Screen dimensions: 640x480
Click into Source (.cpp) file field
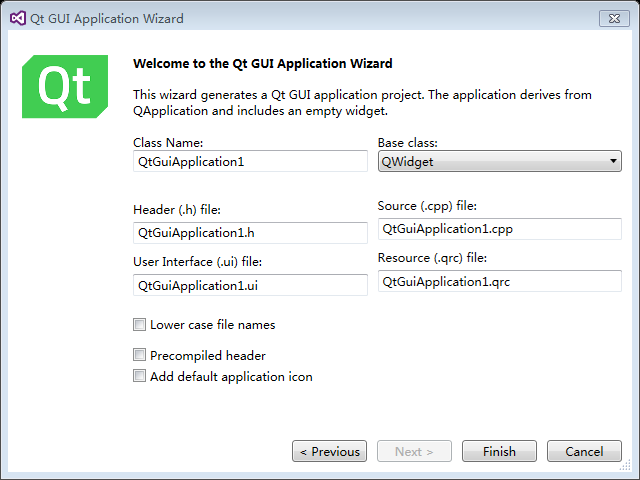tap(500, 229)
